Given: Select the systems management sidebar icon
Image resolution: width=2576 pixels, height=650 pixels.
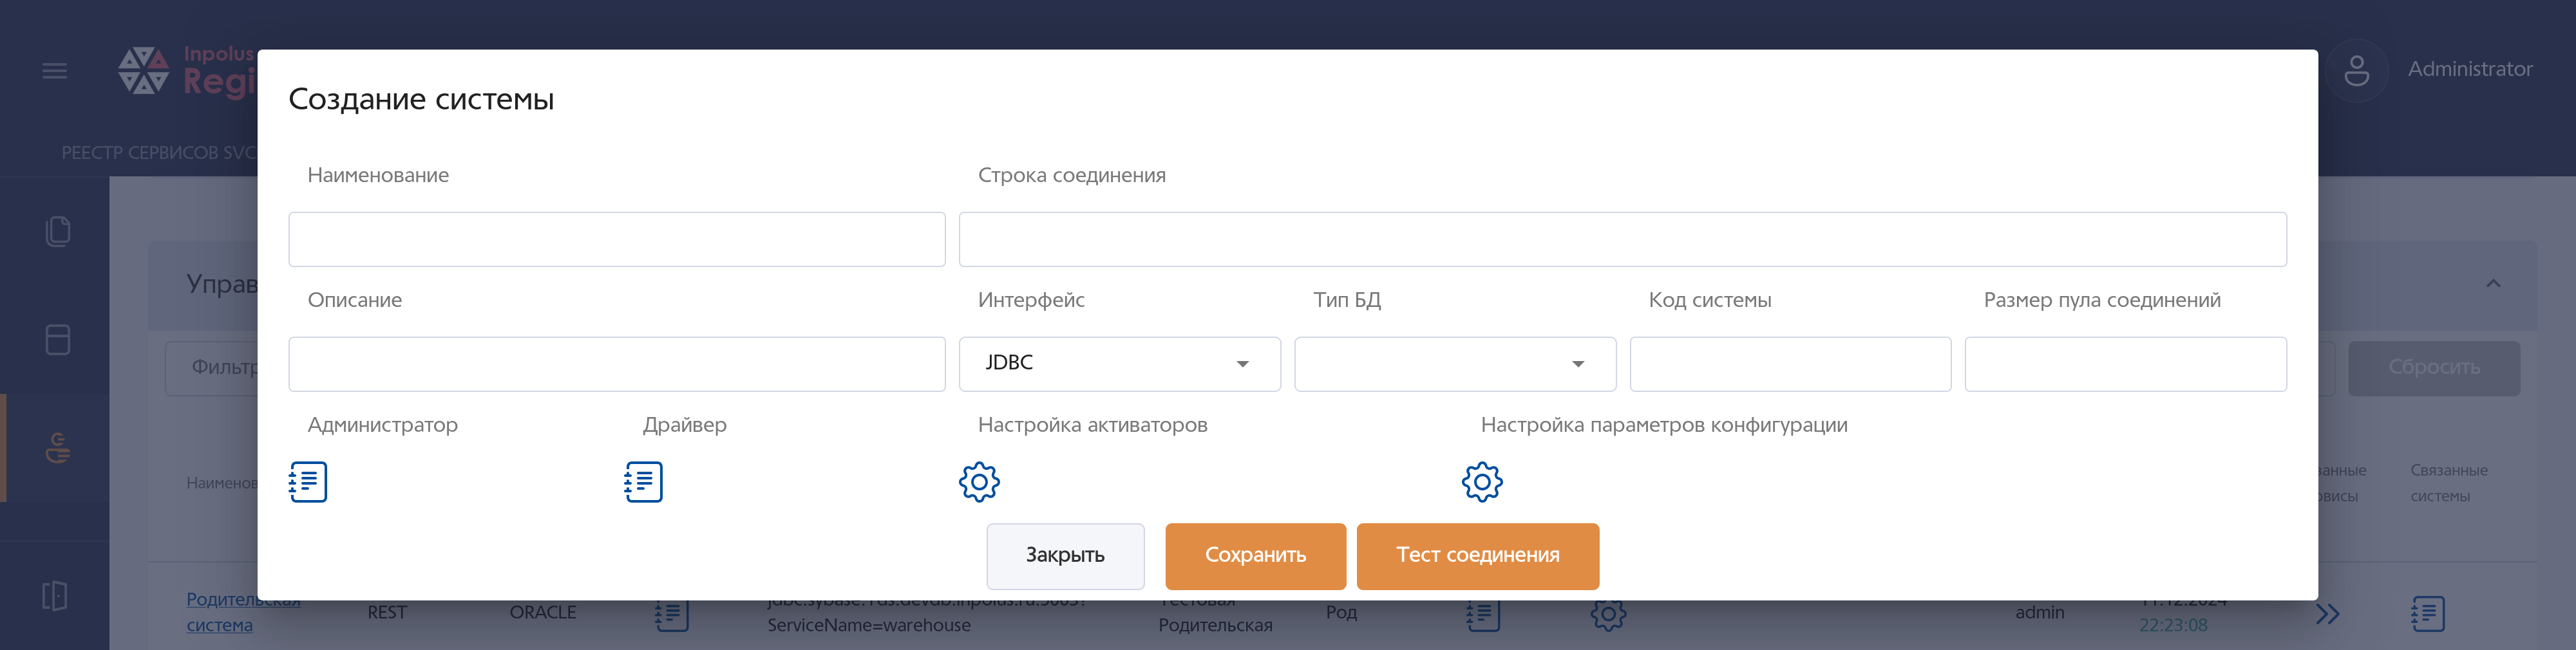Looking at the screenshot, I should pos(58,447).
